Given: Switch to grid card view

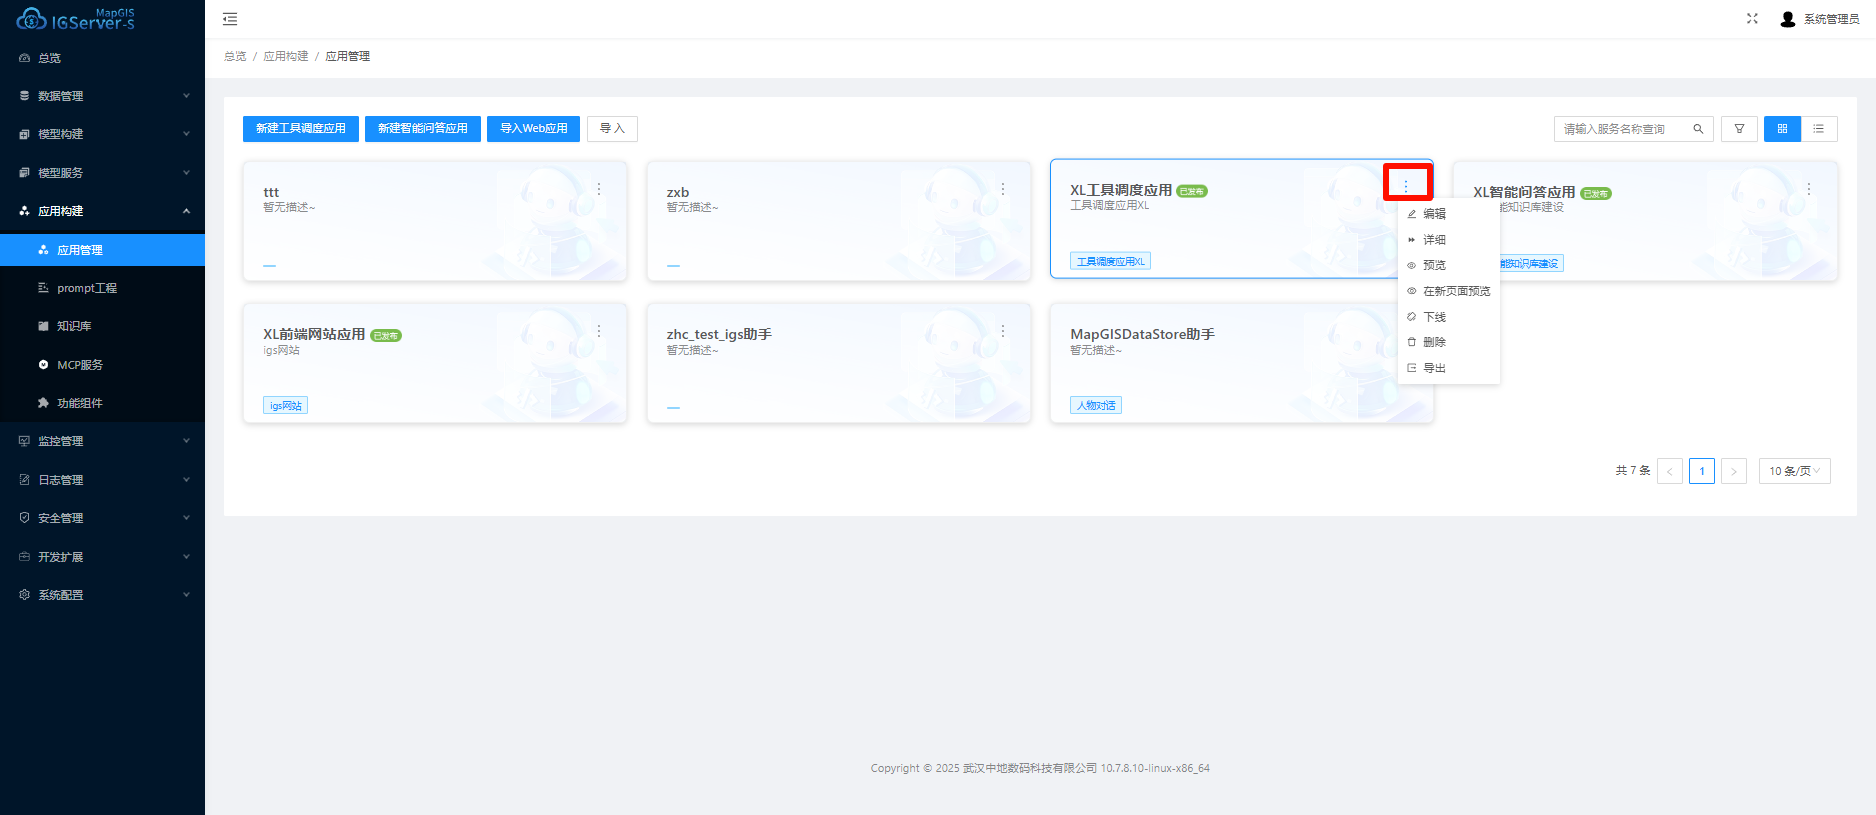Looking at the screenshot, I should click(1782, 129).
